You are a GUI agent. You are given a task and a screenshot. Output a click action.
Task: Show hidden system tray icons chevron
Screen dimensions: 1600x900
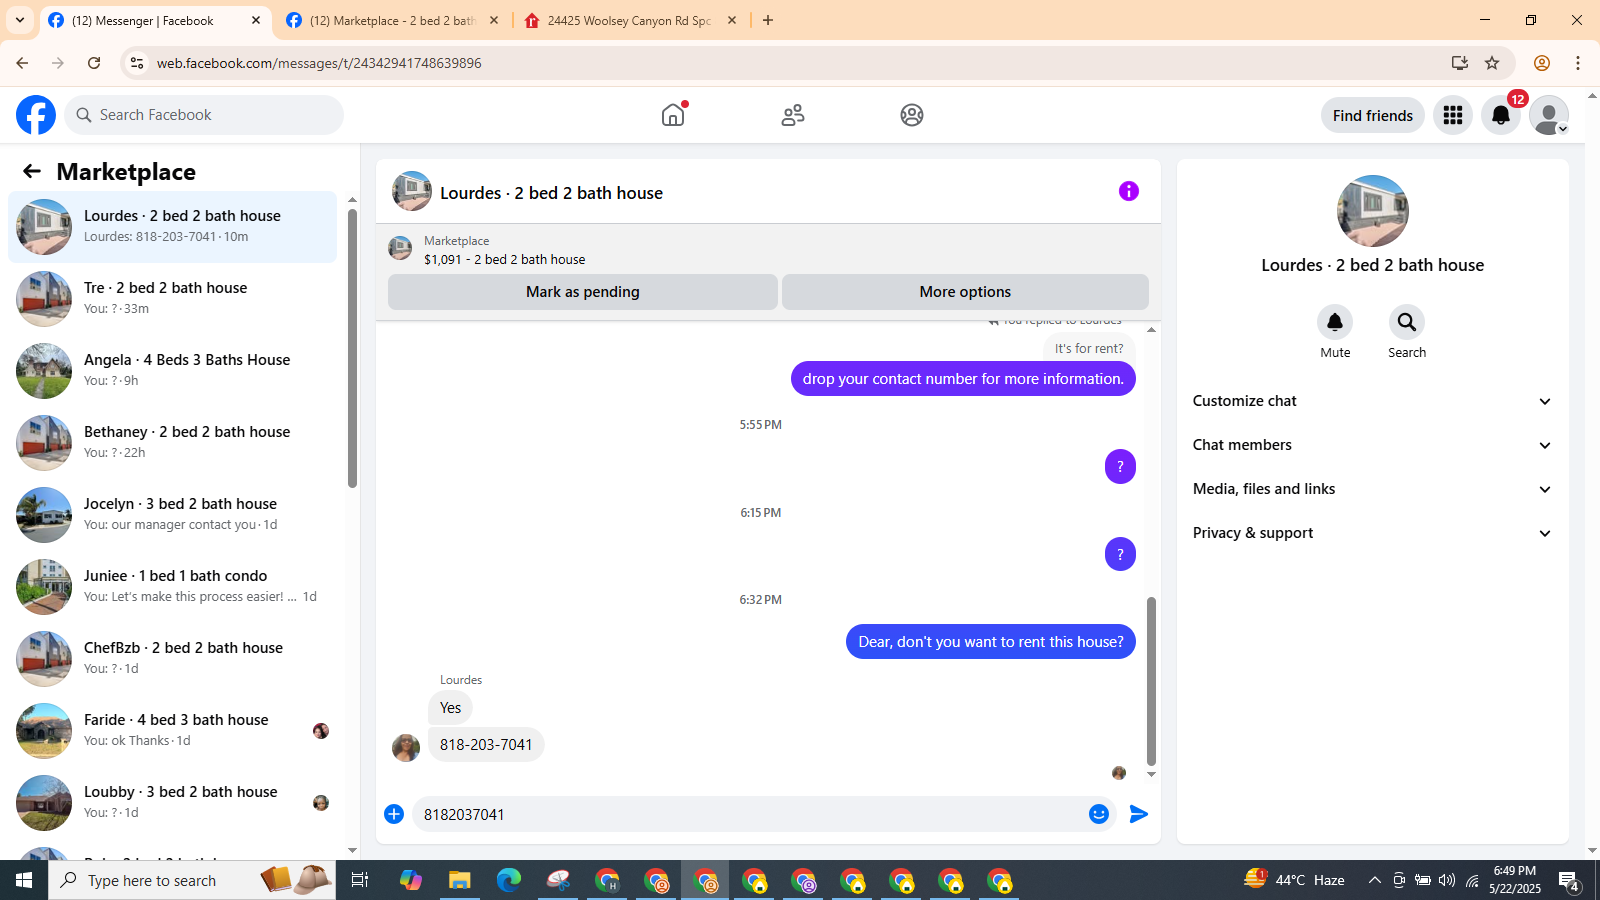click(x=1375, y=880)
